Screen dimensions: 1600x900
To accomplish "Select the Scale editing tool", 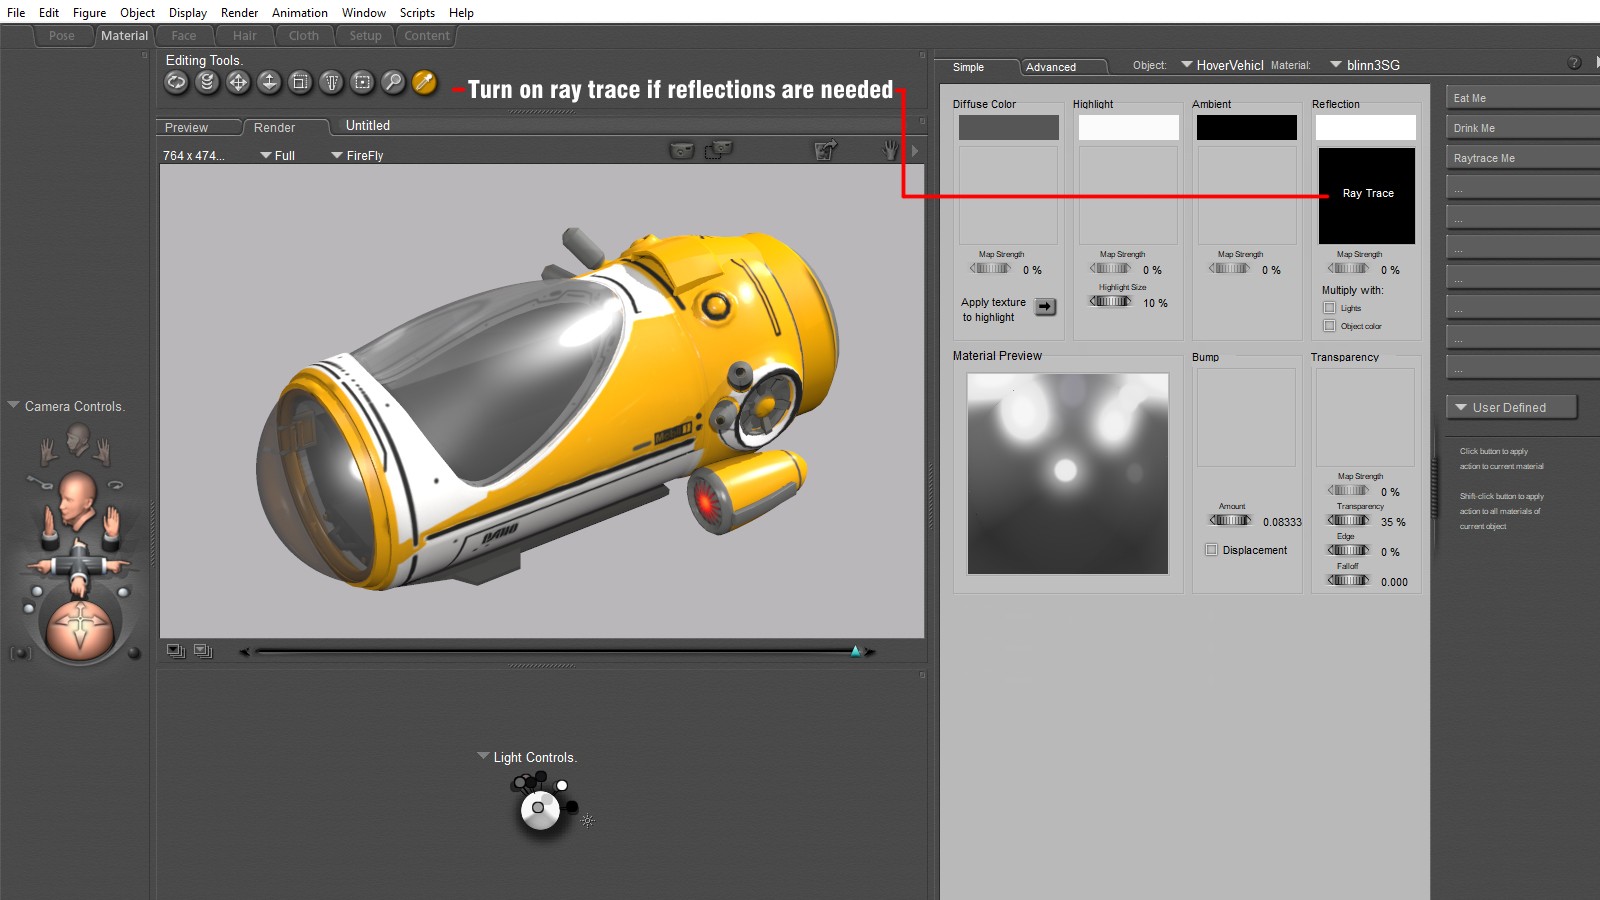I will tap(300, 83).
